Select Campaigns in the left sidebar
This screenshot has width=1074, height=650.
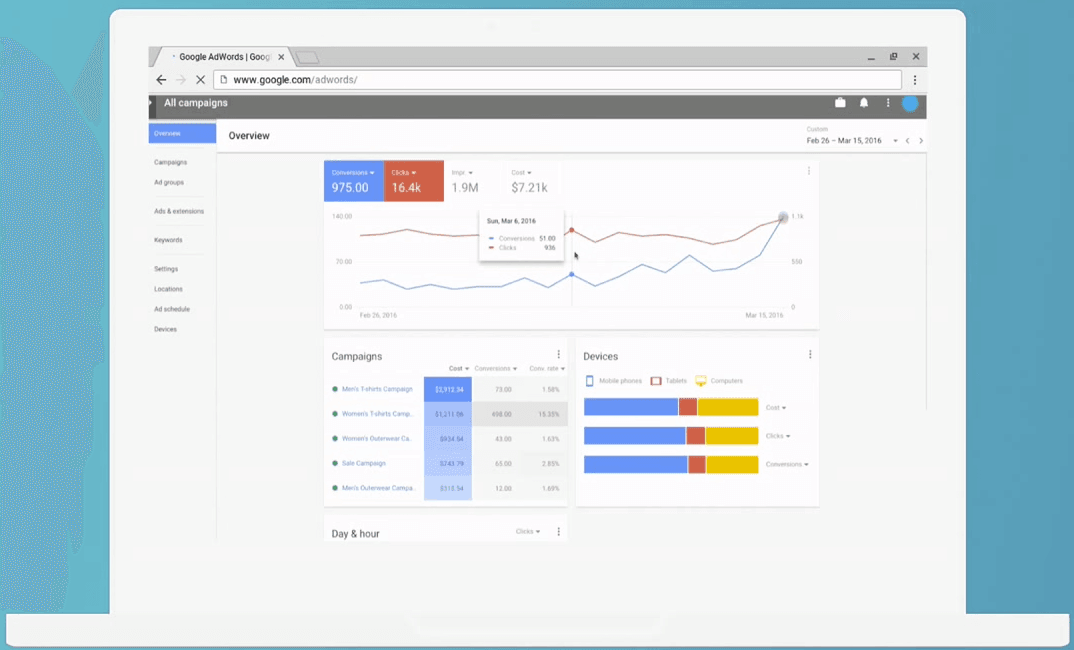pyautogui.click(x=171, y=162)
